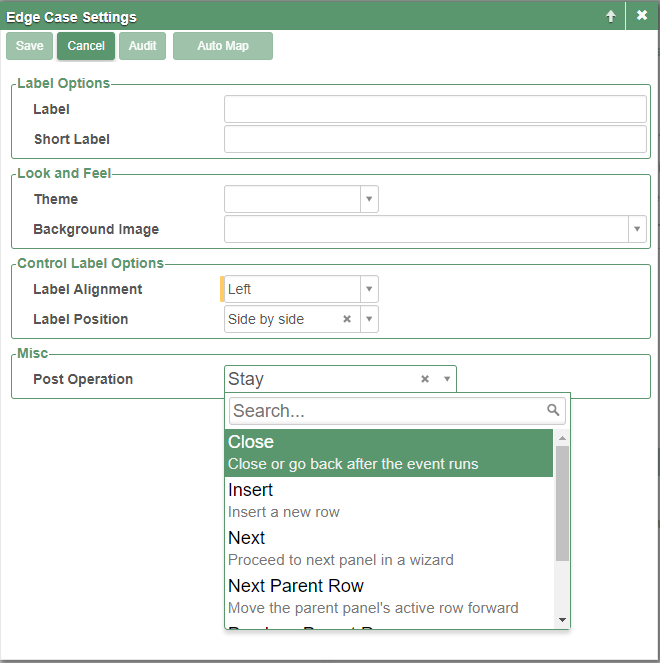660x663 pixels.
Task: Click the dropdown list scroll up arrow
Action: 562,438
